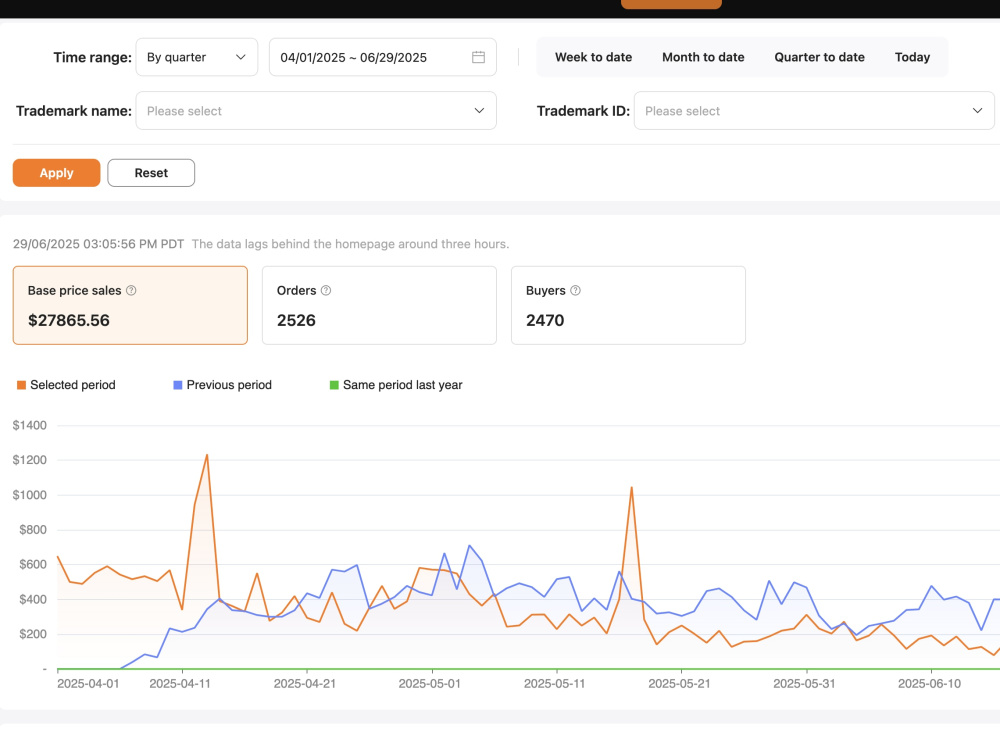The height and width of the screenshot is (750, 1000).
Task: Select the Today shortcut
Action: [x=912, y=57]
